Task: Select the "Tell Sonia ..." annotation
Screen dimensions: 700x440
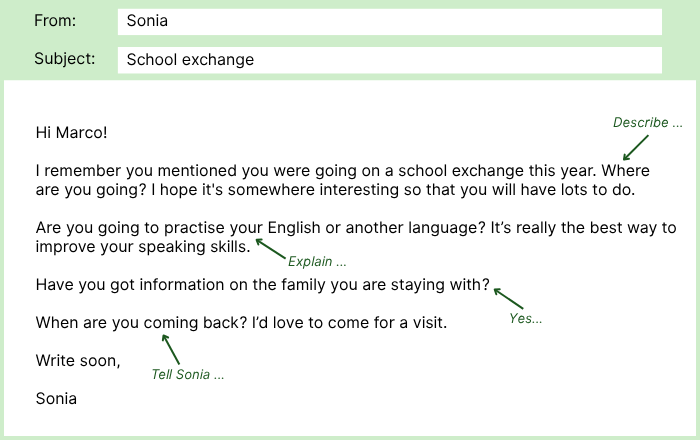Action: (x=187, y=375)
